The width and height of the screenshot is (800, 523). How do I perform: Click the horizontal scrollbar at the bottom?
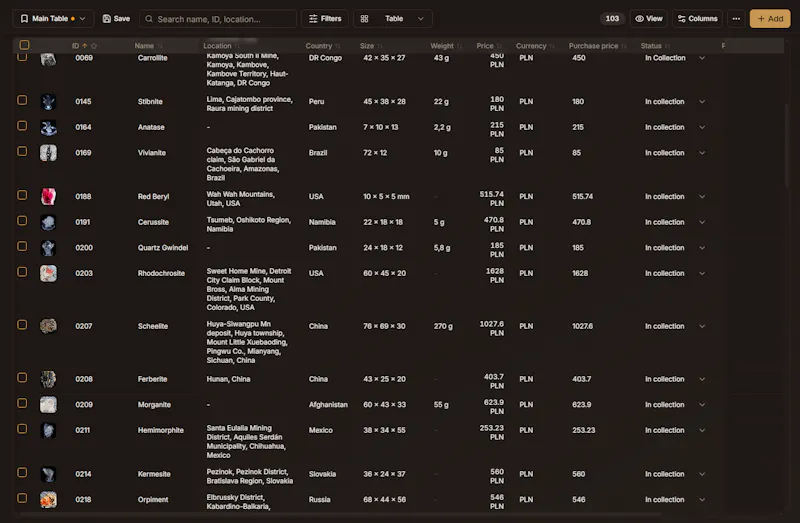point(340,514)
